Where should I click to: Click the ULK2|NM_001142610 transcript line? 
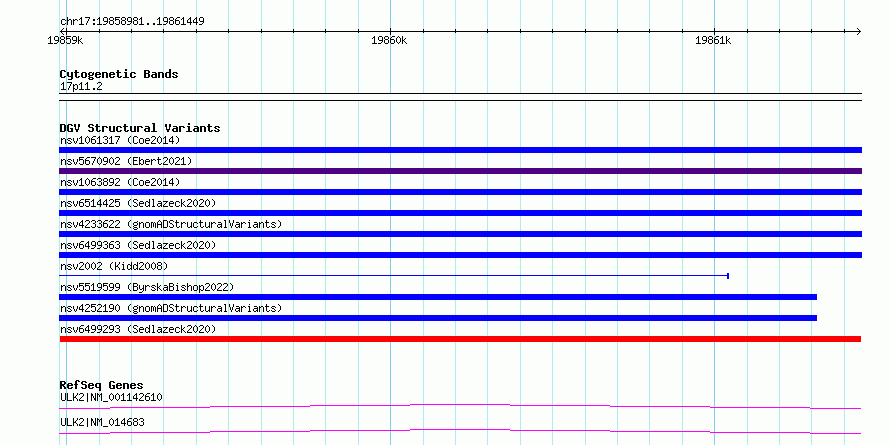click(x=460, y=406)
